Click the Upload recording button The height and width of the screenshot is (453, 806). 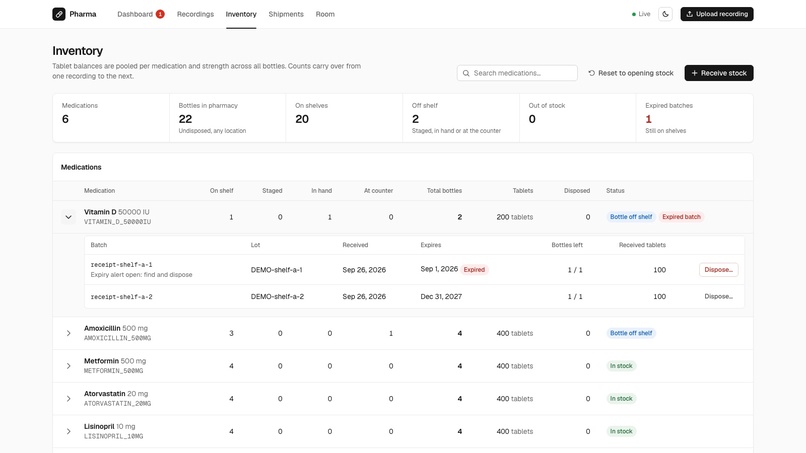point(717,14)
